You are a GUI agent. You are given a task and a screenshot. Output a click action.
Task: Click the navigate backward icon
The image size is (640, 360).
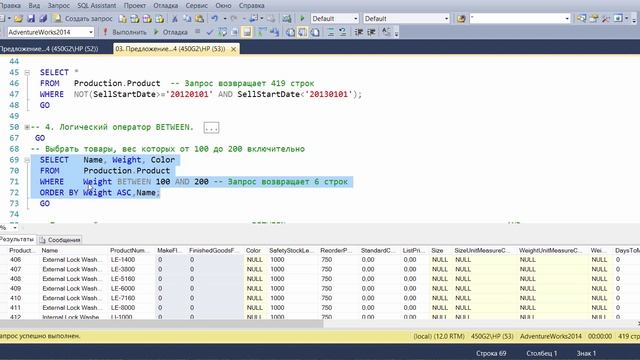[254, 19]
